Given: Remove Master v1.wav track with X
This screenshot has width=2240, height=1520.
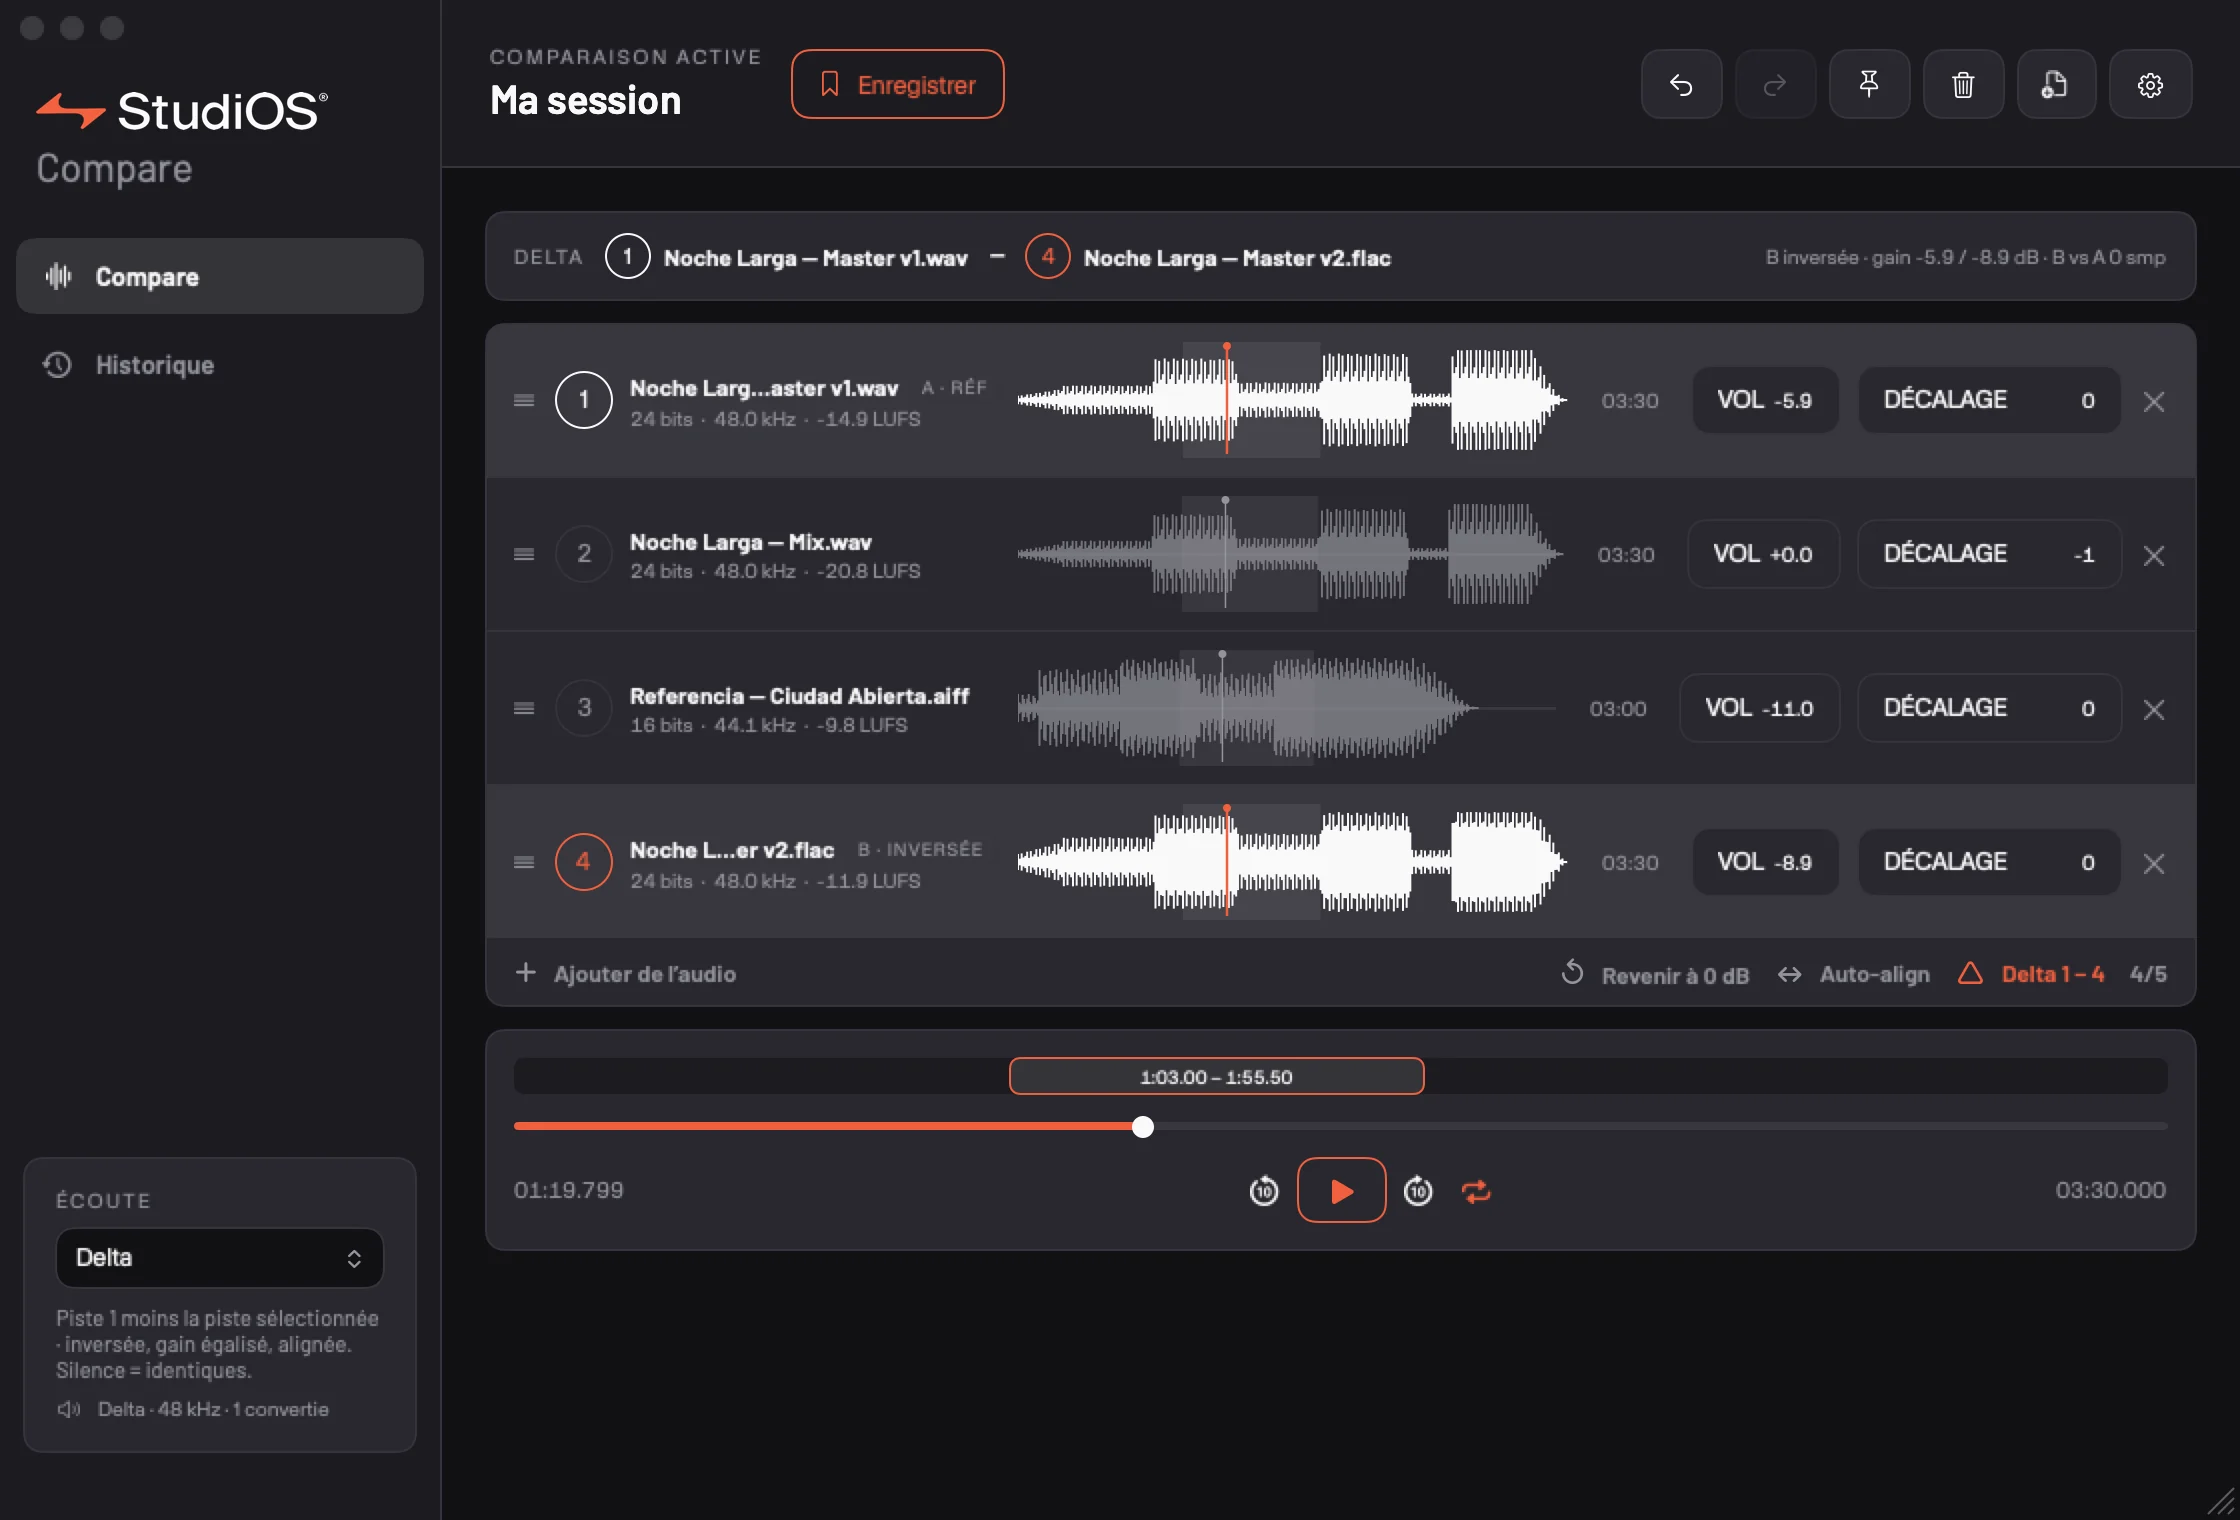Looking at the screenshot, I should pos(2154,402).
